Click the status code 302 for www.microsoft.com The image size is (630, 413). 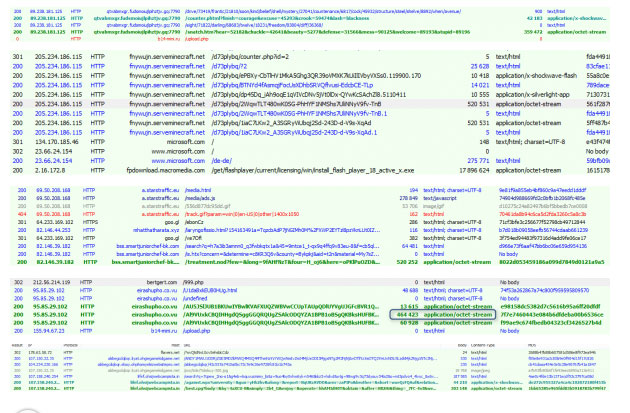coord(18,151)
